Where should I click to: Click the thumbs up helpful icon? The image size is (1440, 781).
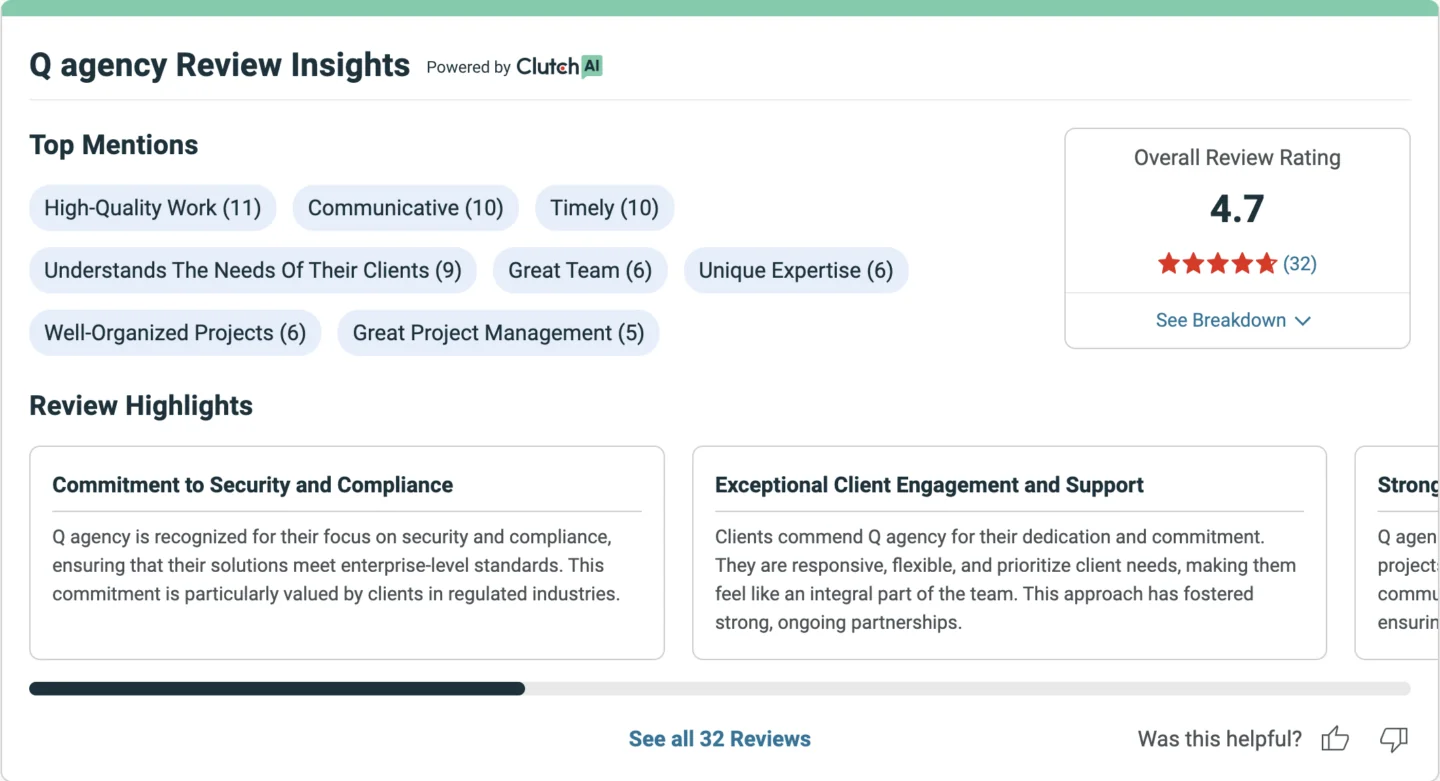[1335, 739]
